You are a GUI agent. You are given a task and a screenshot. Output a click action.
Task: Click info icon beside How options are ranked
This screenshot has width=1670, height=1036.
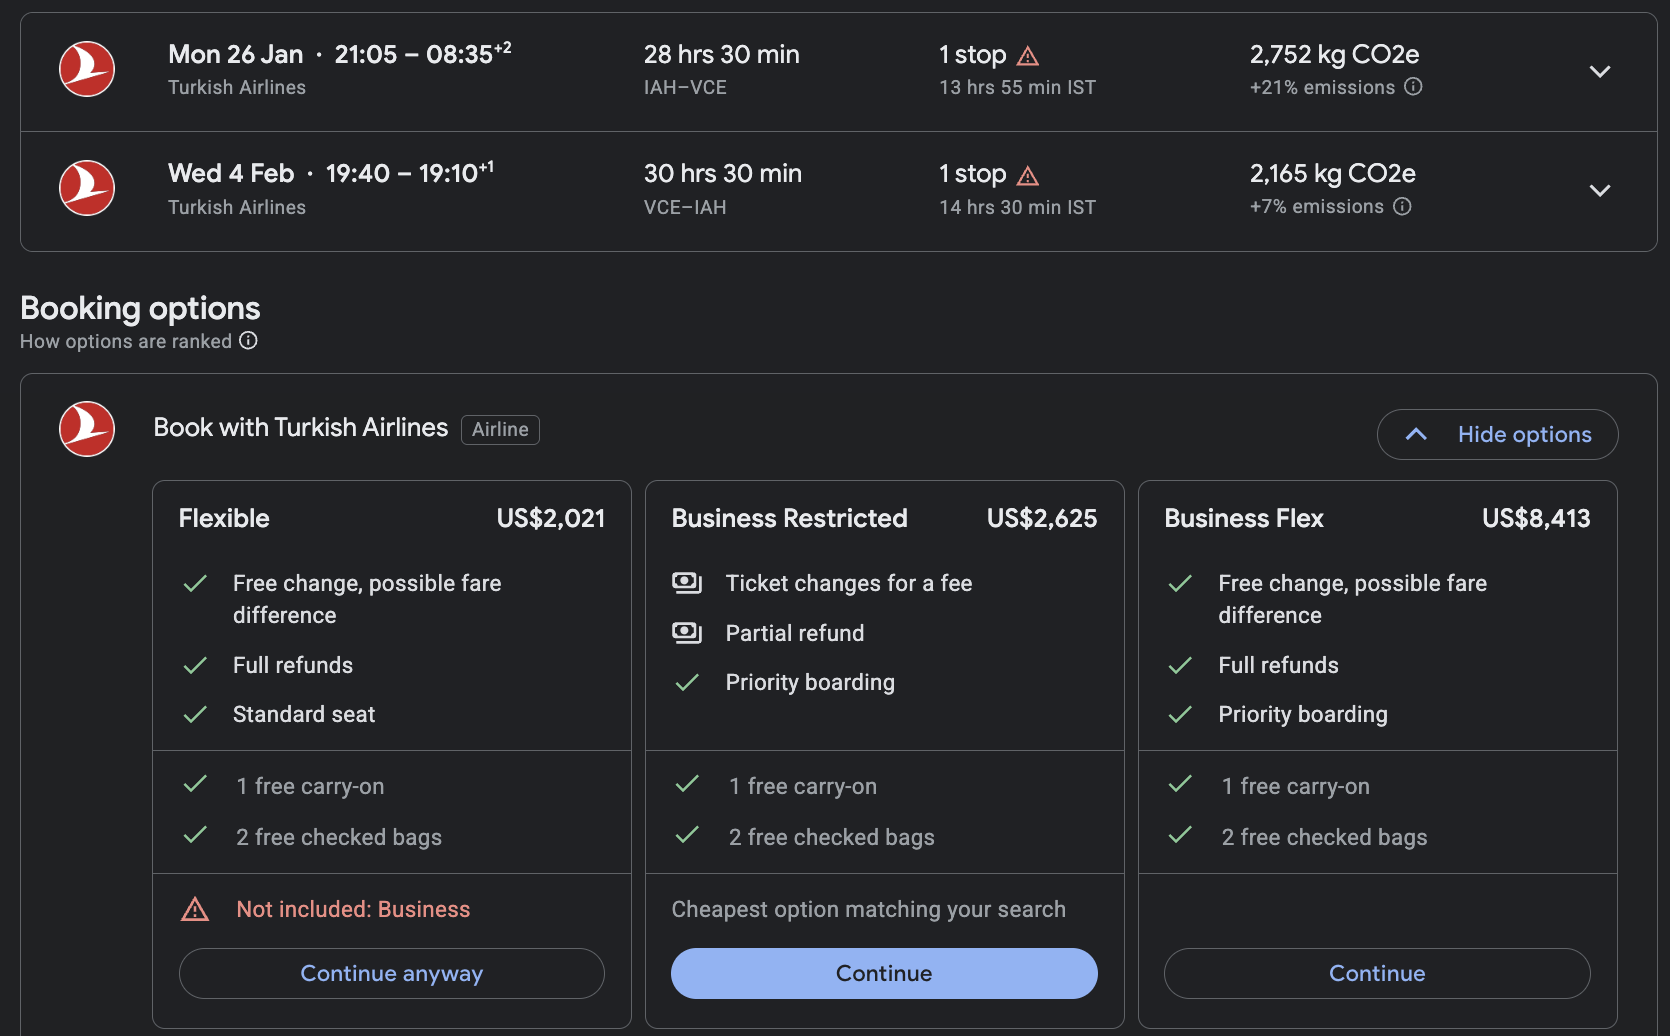tap(248, 341)
